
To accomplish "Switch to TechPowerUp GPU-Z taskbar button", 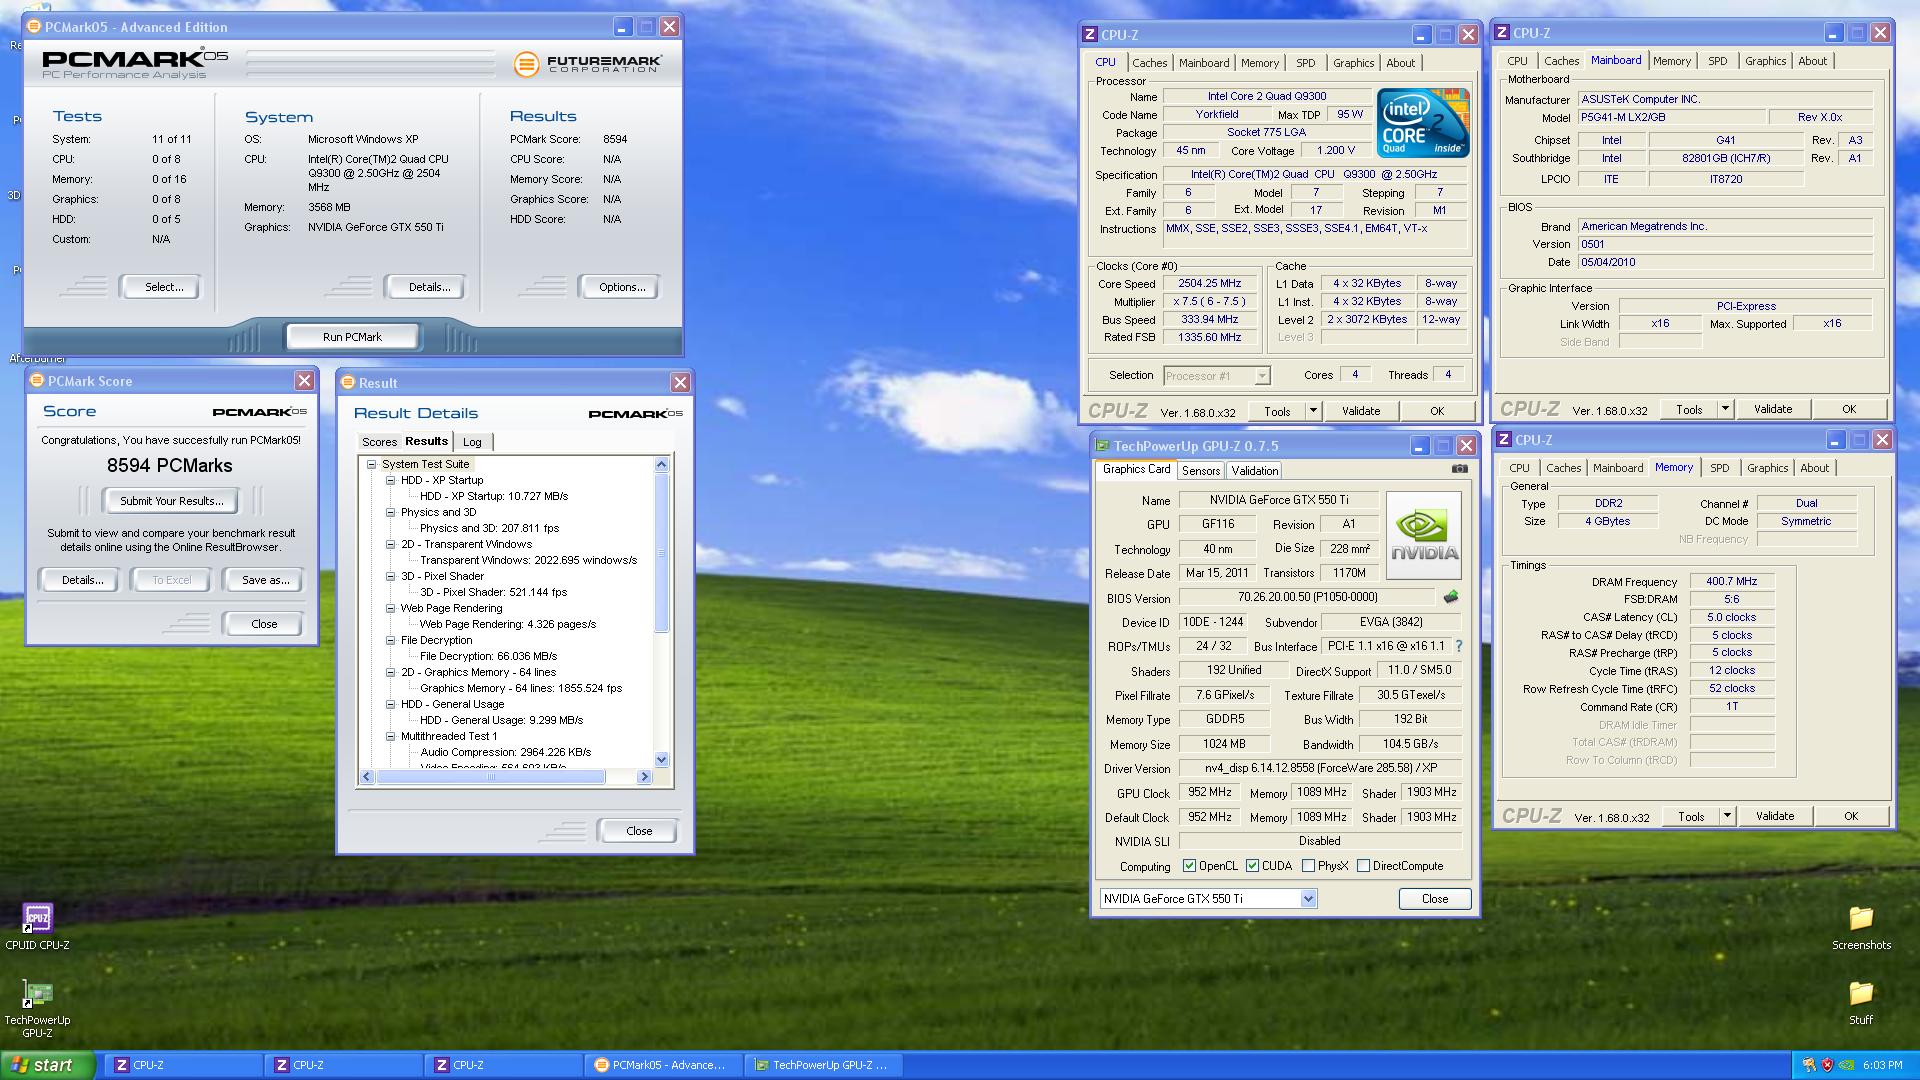I will pyautogui.click(x=822, y=1065).
